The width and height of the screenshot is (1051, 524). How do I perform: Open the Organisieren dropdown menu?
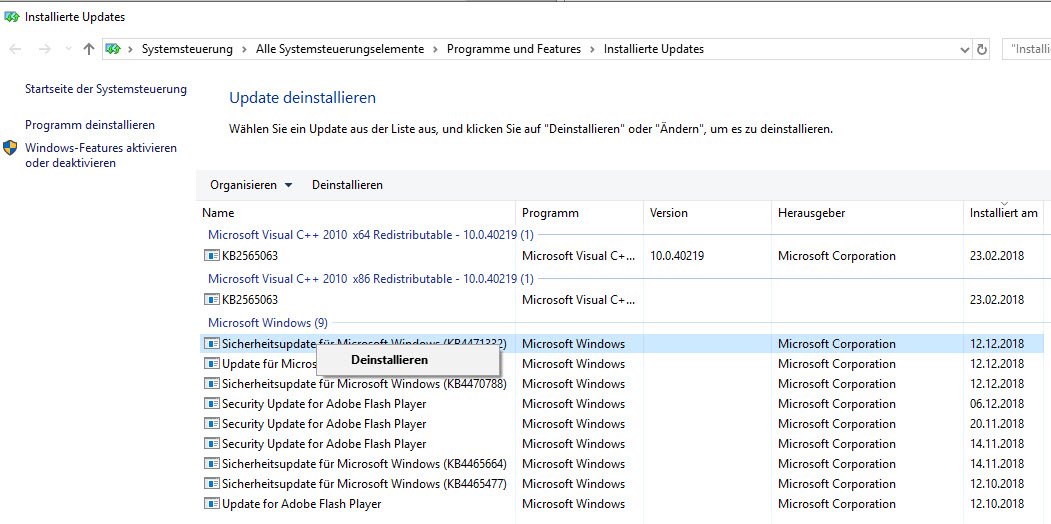(x=250, y=185)
